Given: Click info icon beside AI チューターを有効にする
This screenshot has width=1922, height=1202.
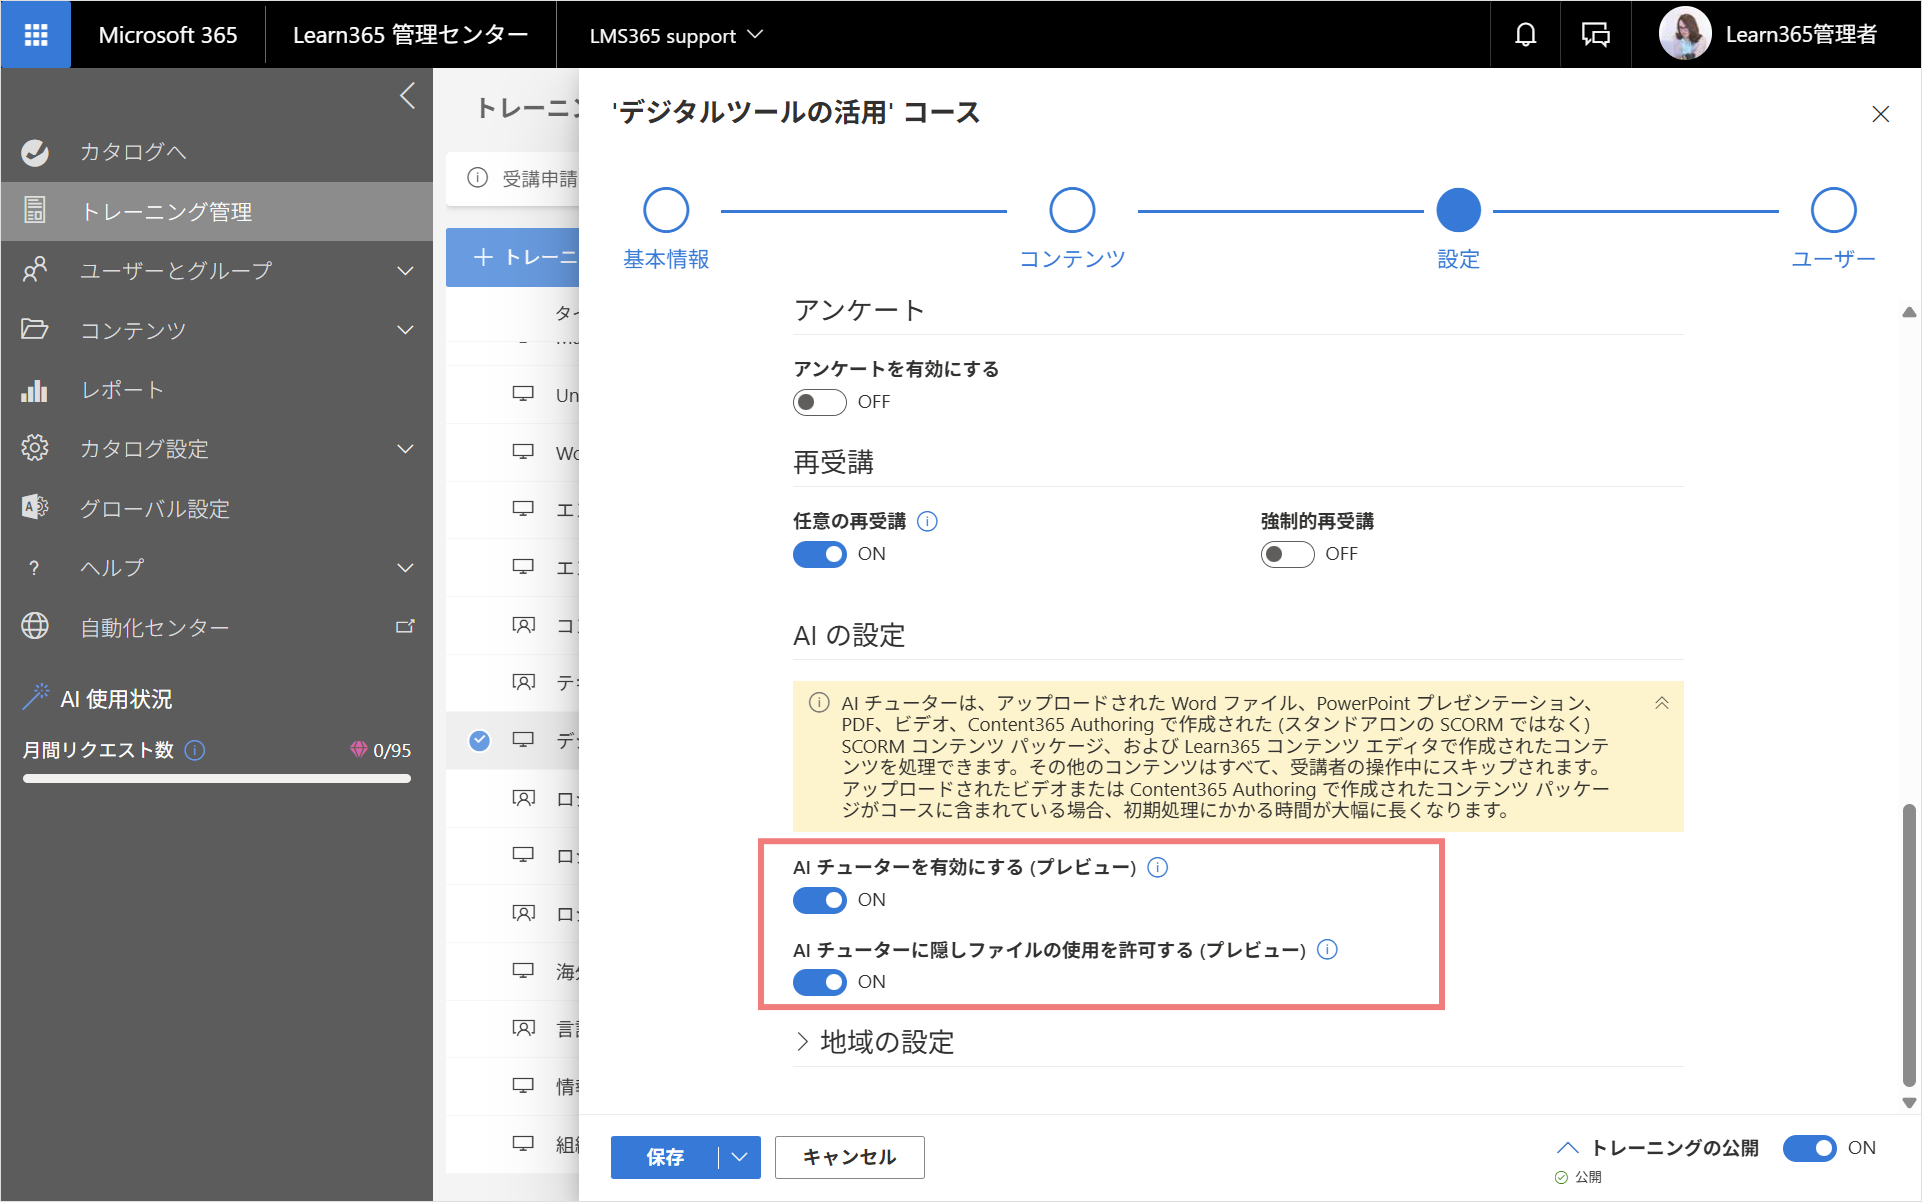Looking at the screenshot, I should 1157,867.
